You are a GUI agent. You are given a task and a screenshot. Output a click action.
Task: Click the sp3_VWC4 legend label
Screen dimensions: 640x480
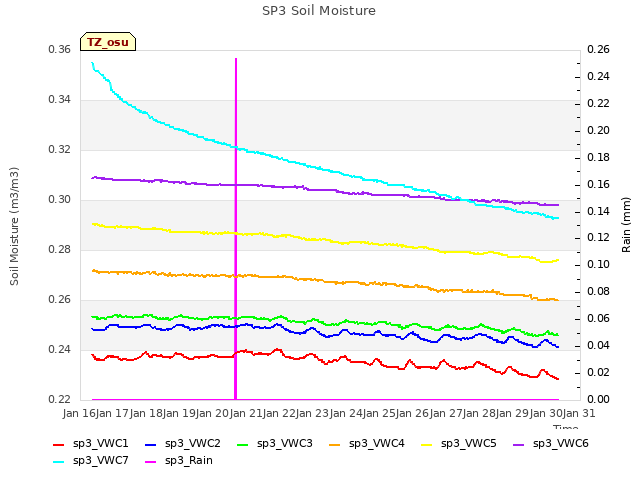[x=376, y=444]
